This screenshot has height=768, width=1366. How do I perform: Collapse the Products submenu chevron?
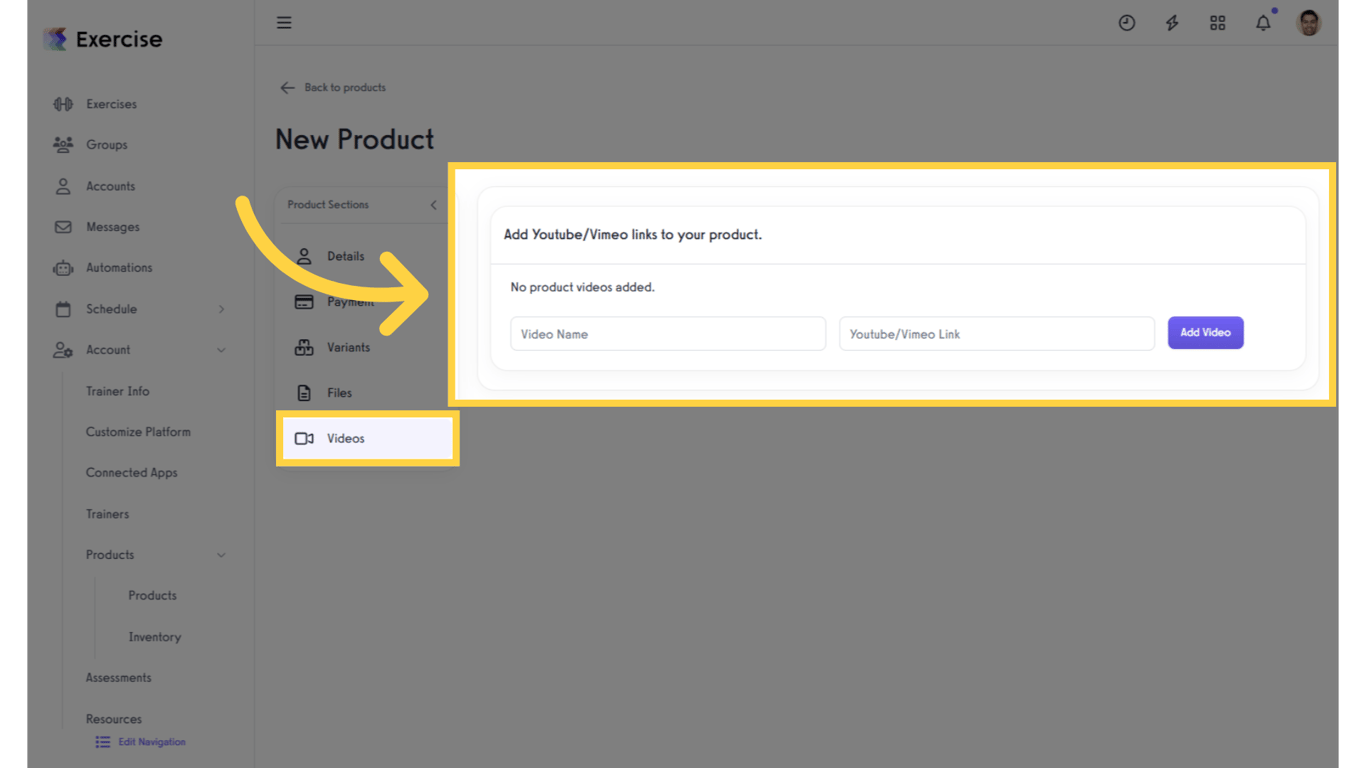click(x=221, y=555)
